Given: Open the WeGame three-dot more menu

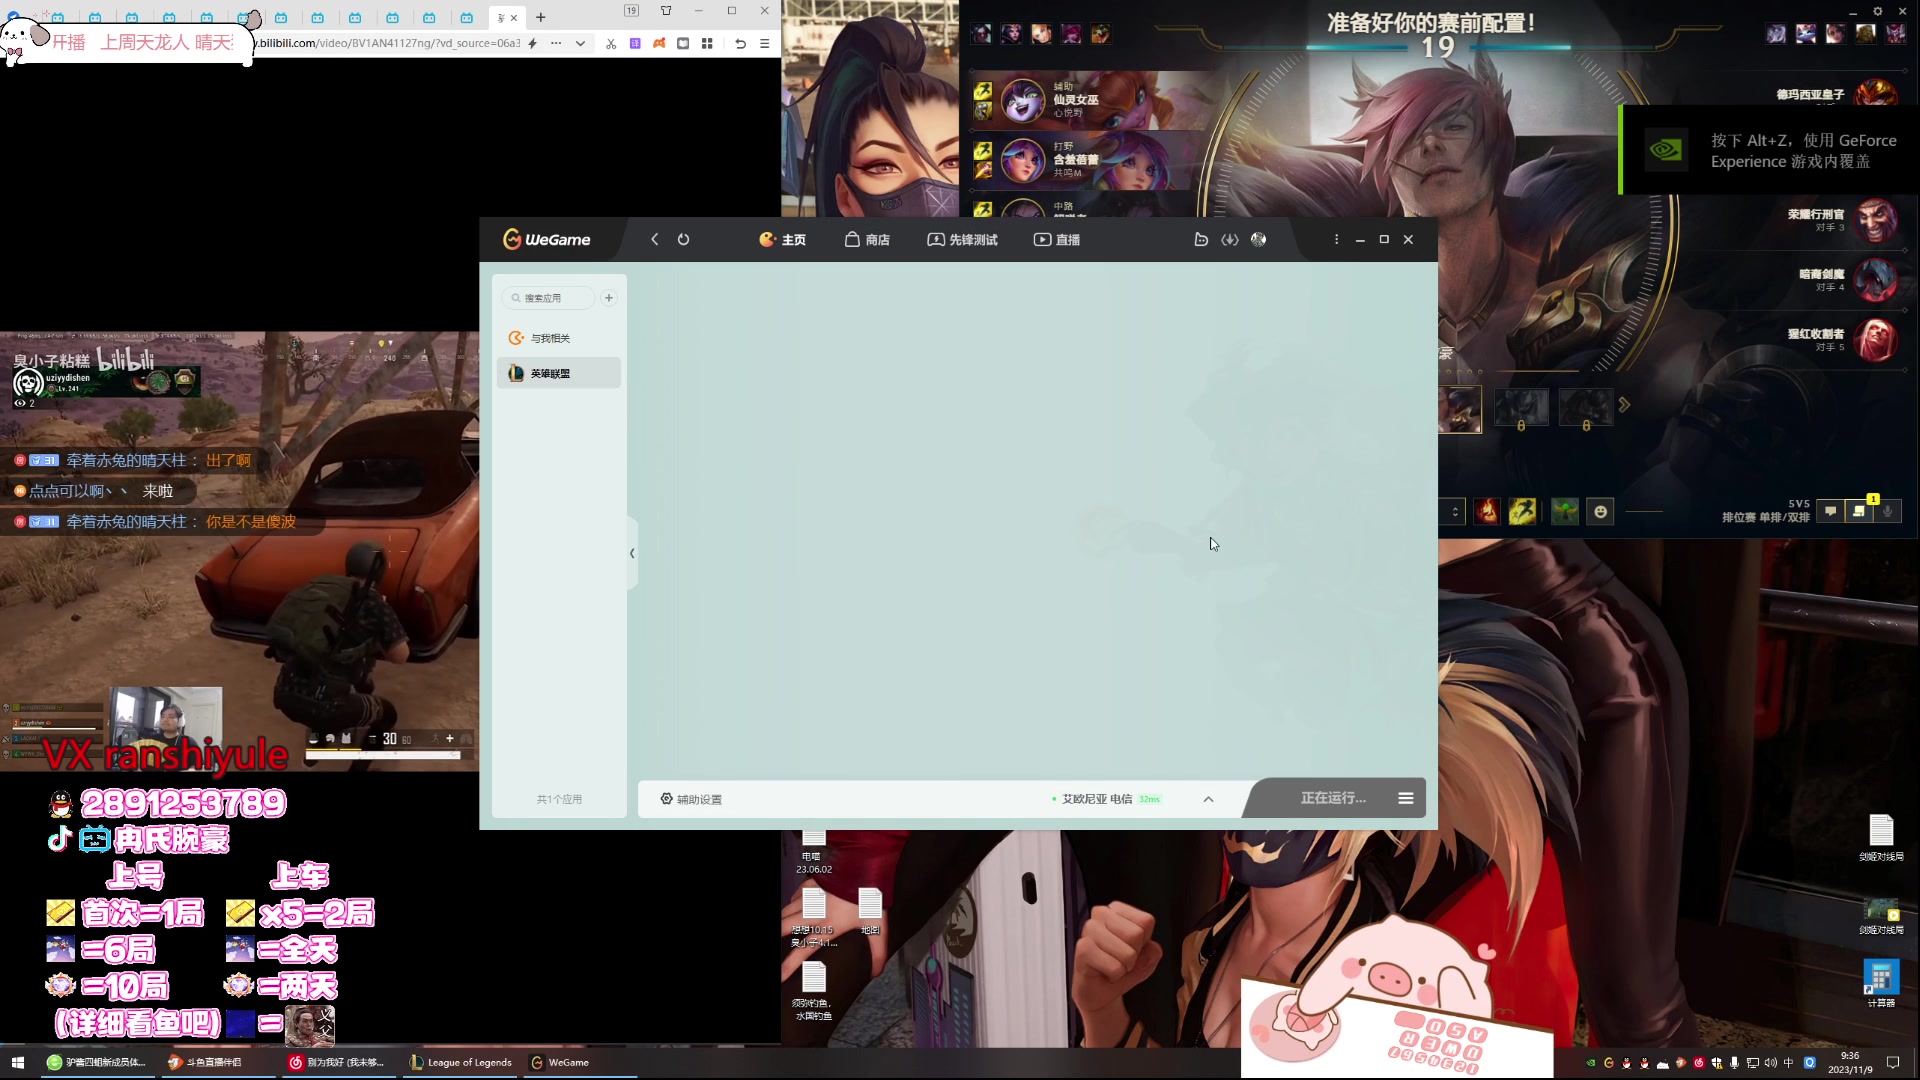Looking at the screenshot, I should [x=1336, y=239].
